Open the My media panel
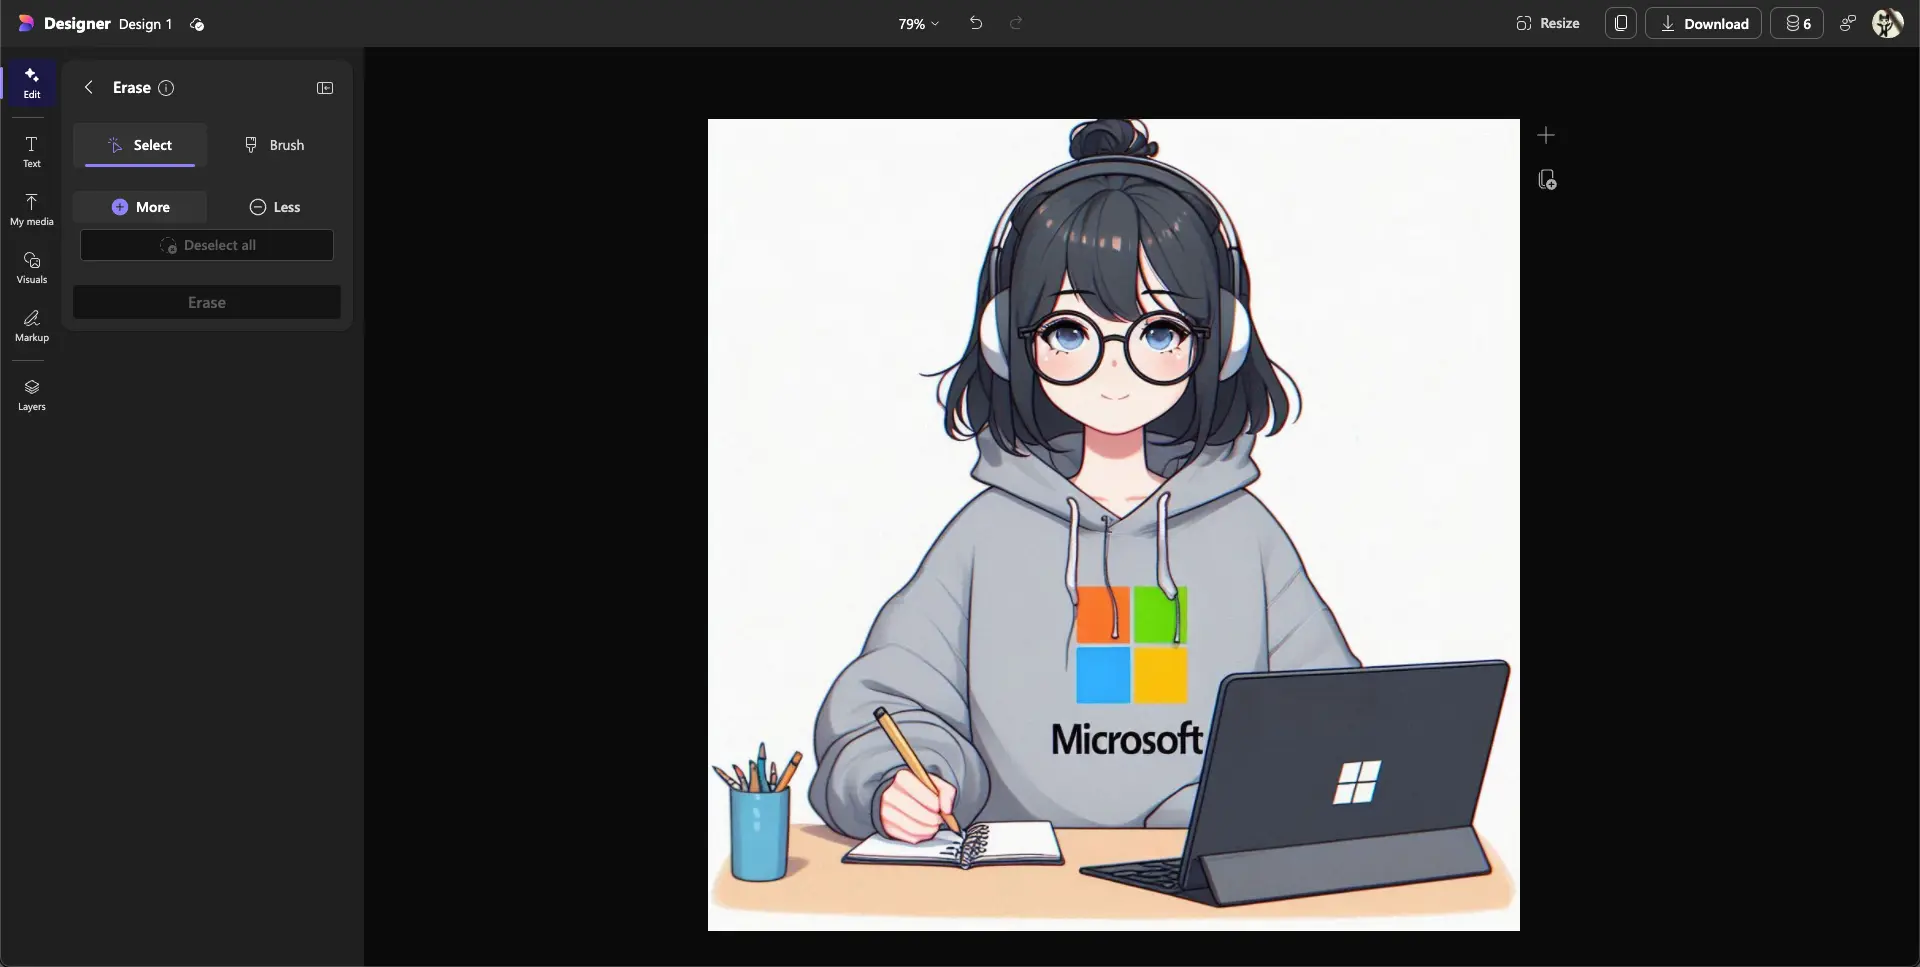 tap(31, 210)
